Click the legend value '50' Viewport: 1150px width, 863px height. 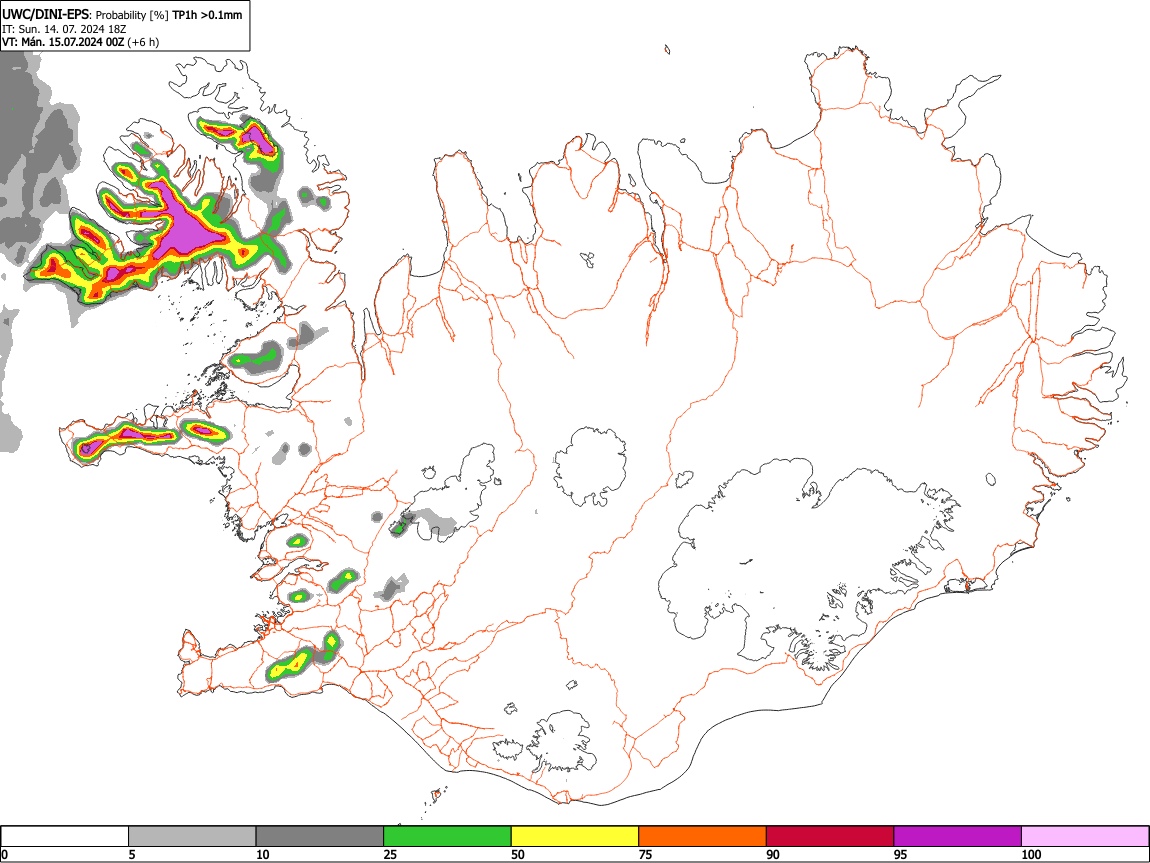point(518,854)
